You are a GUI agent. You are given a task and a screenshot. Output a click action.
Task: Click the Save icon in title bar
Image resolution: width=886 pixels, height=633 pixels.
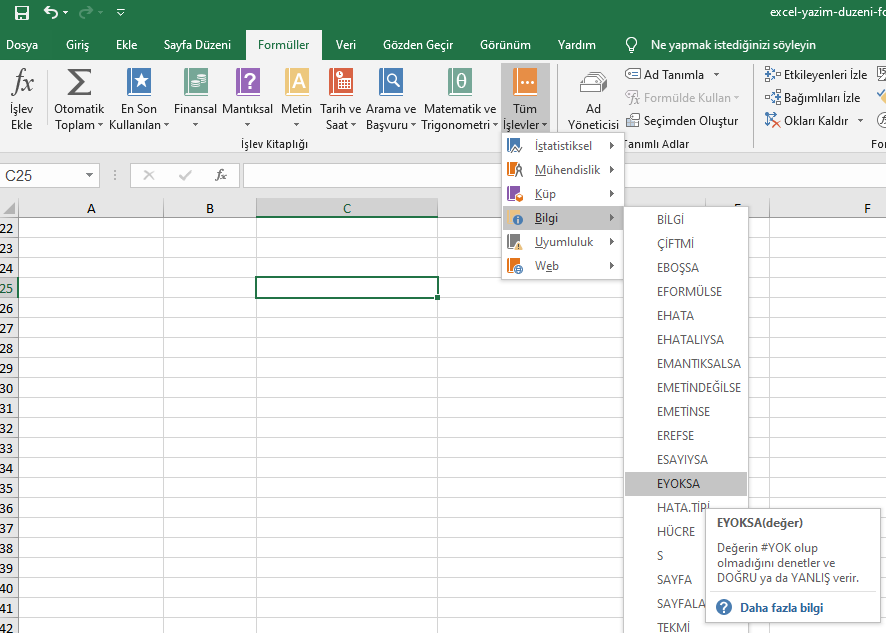click(22, 14)
